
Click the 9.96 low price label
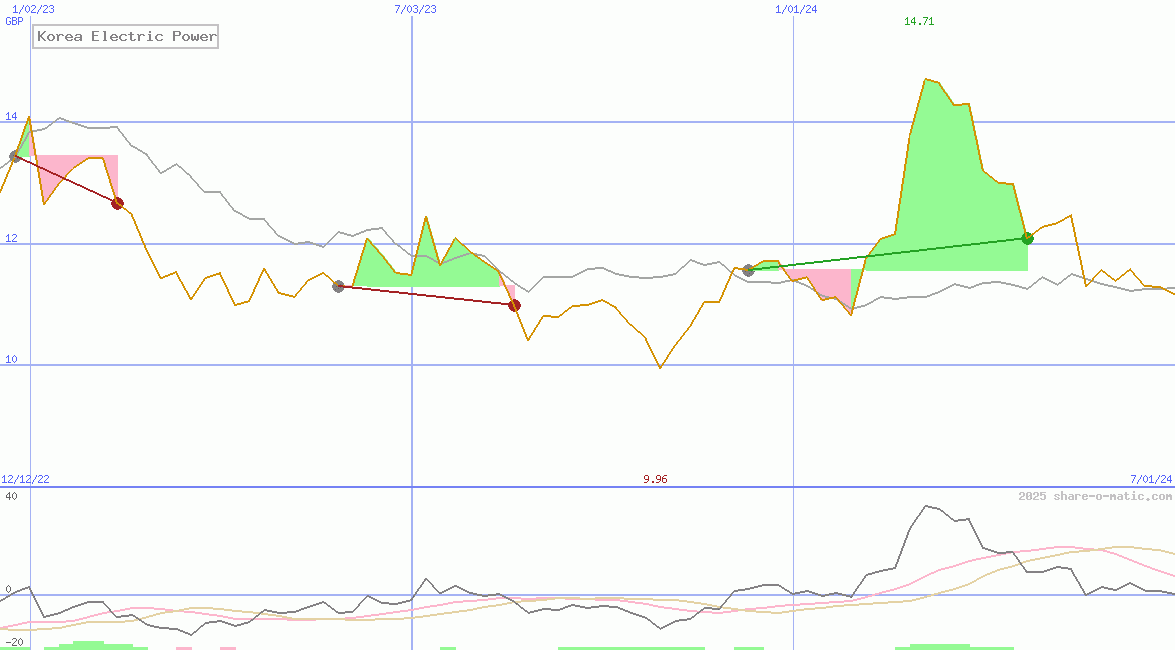point(655,479)
